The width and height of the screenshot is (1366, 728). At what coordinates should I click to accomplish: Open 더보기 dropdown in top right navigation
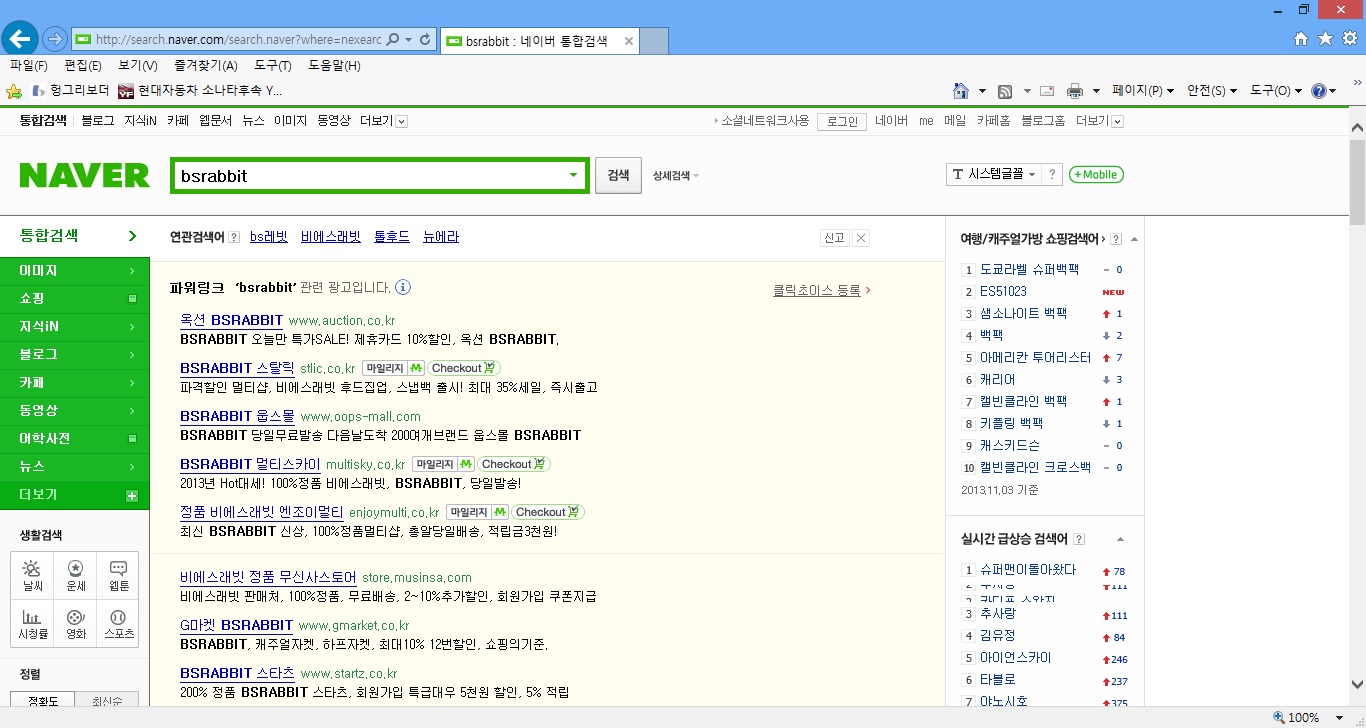coord(1100,121)
